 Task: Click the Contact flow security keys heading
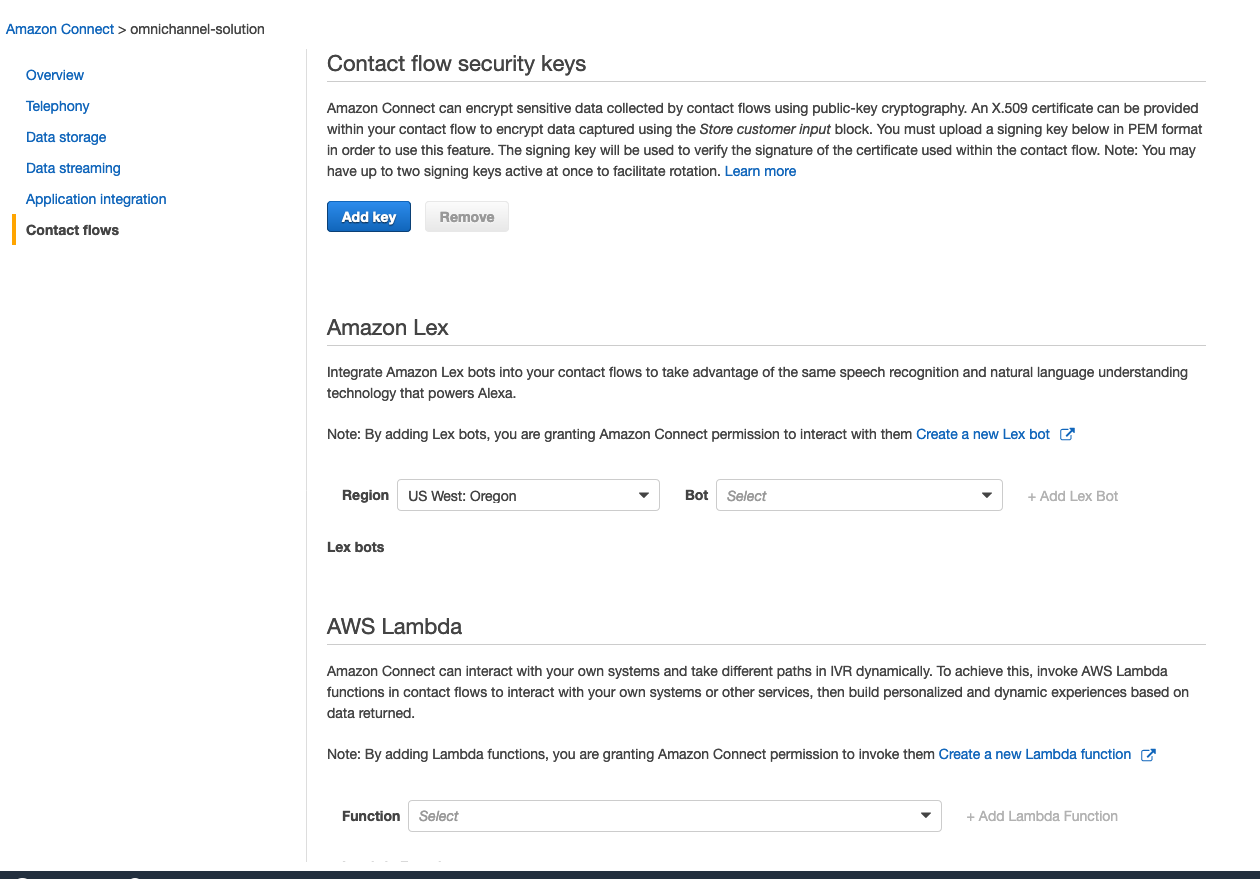click(x=457, y=64)
